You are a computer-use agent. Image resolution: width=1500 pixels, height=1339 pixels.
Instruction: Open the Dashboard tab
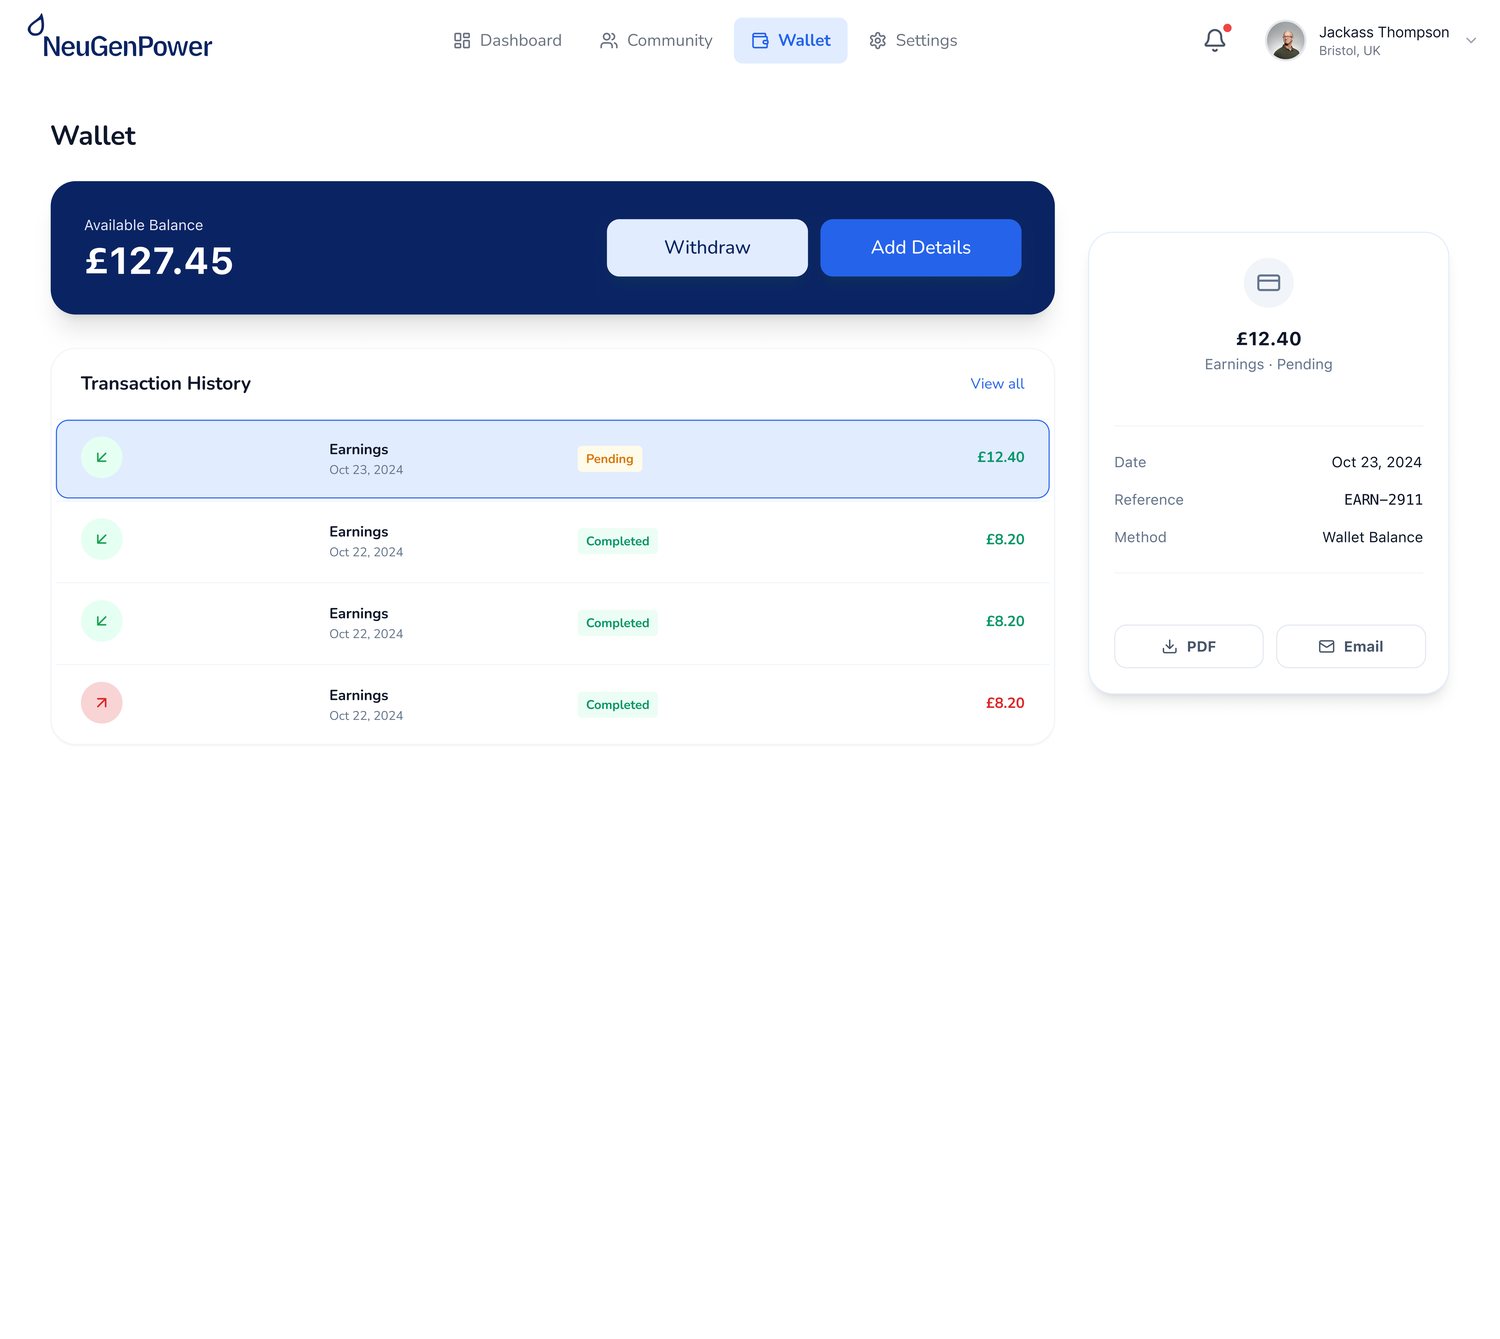tap(507, 40)
